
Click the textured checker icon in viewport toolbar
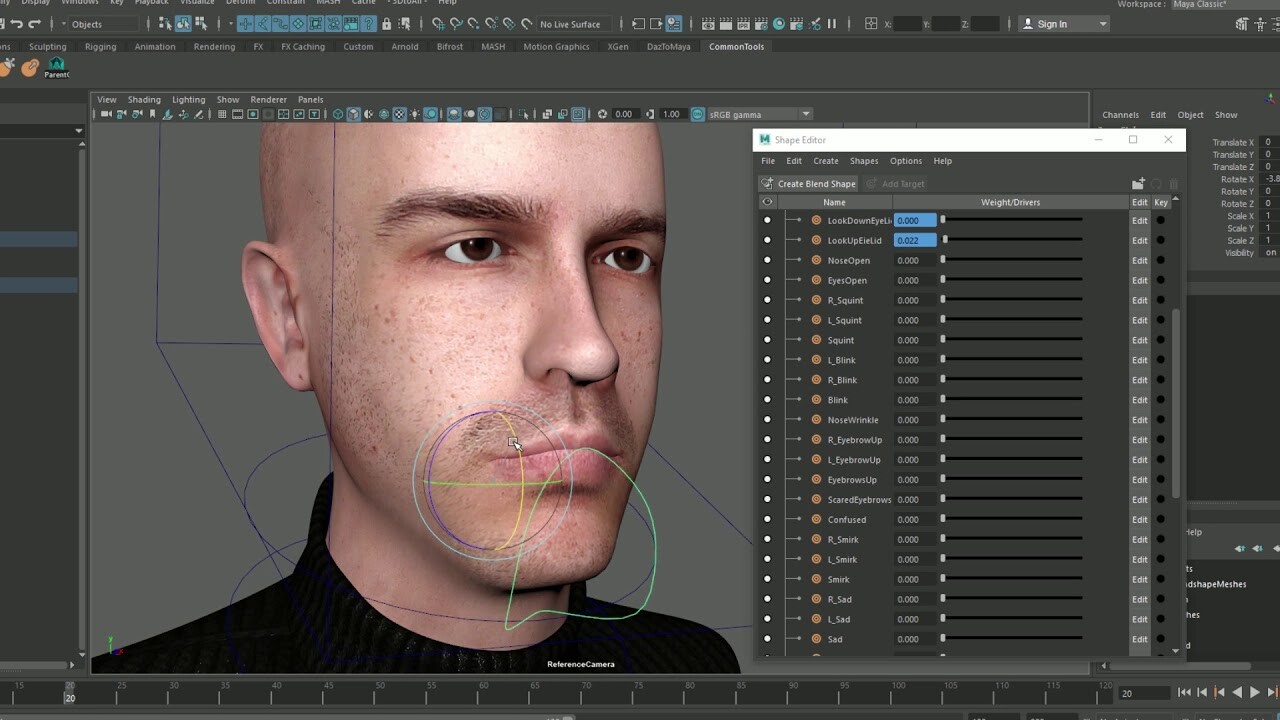(399, 114)
